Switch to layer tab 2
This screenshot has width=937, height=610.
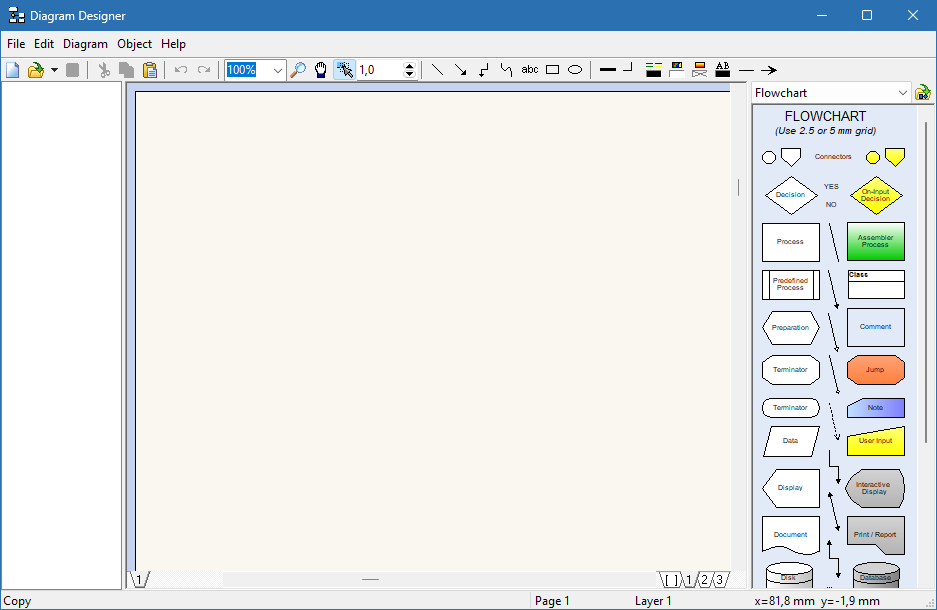(703, 580)
